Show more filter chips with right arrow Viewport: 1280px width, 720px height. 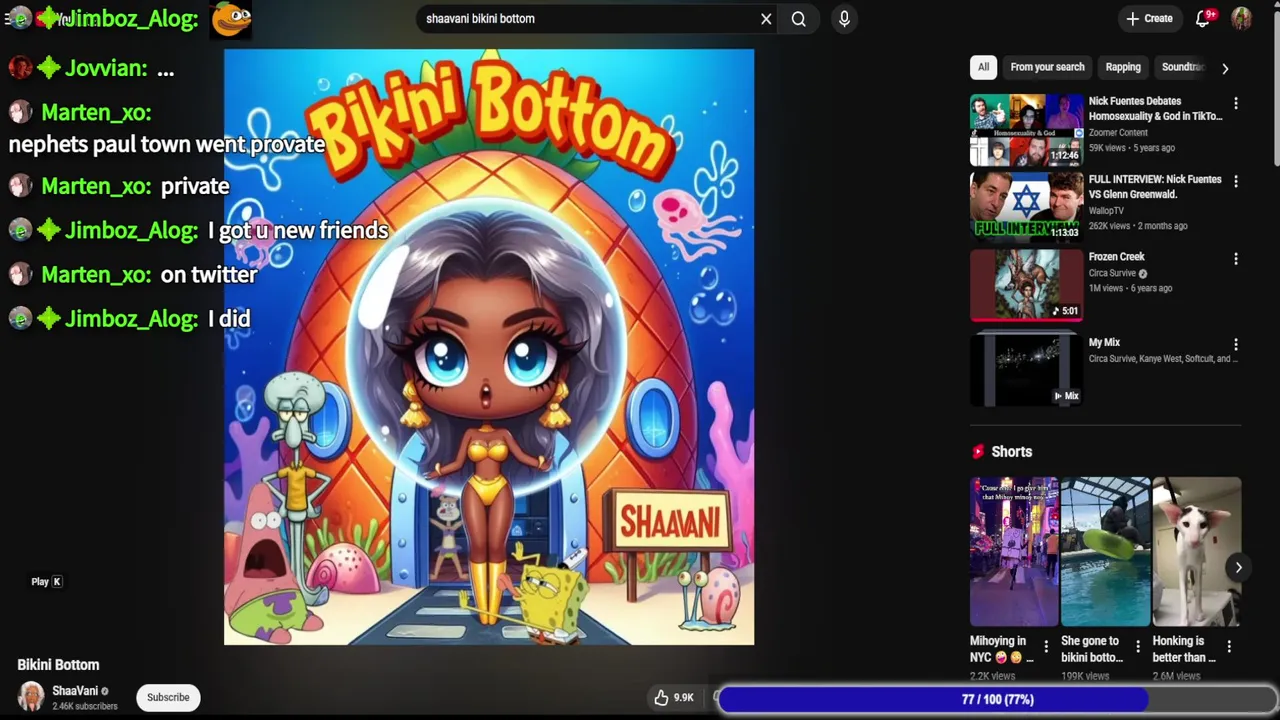click(1225, 68)
